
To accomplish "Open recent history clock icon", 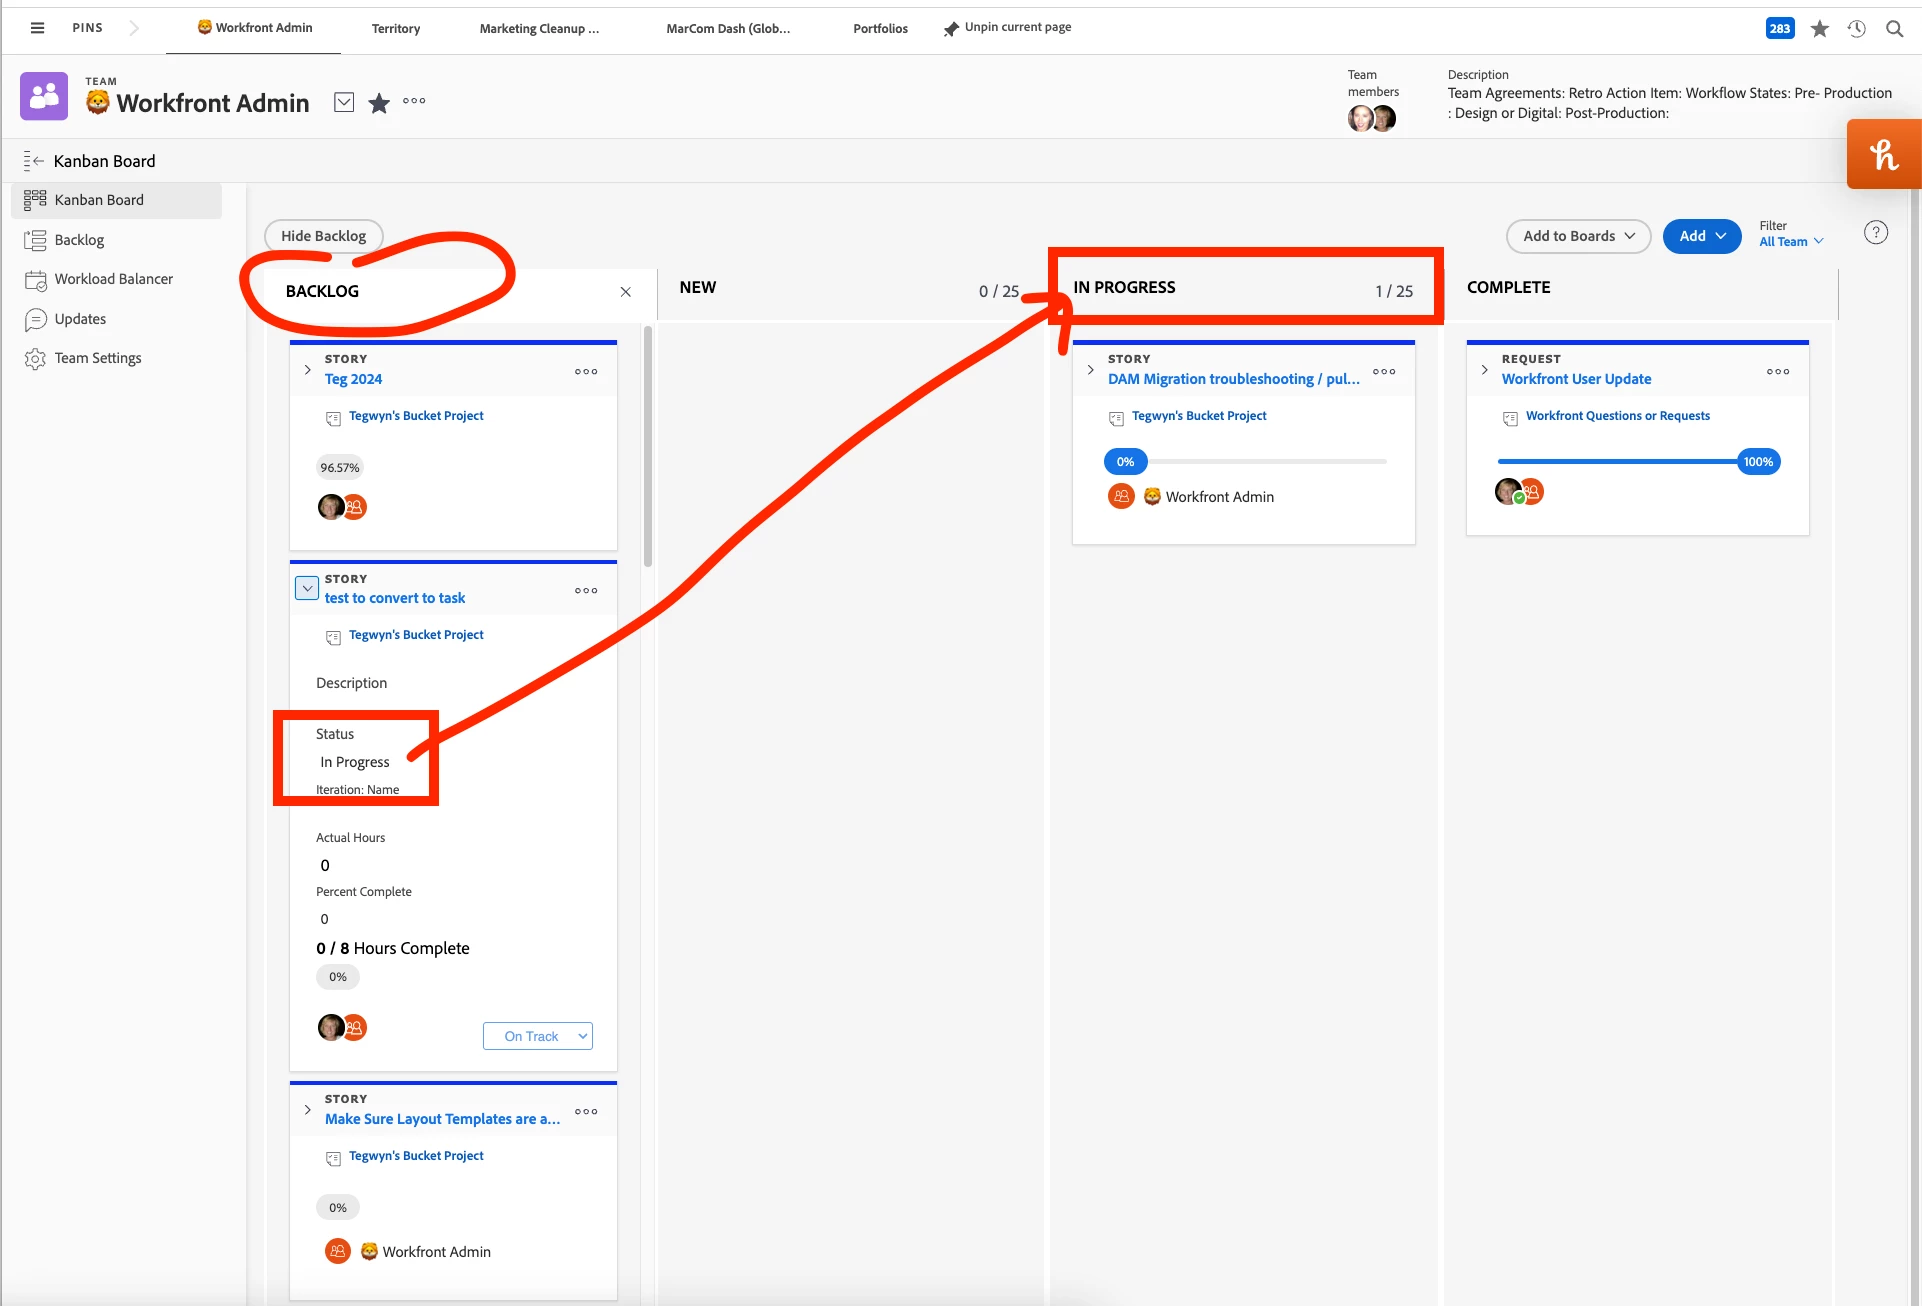I will [1856, 29].
